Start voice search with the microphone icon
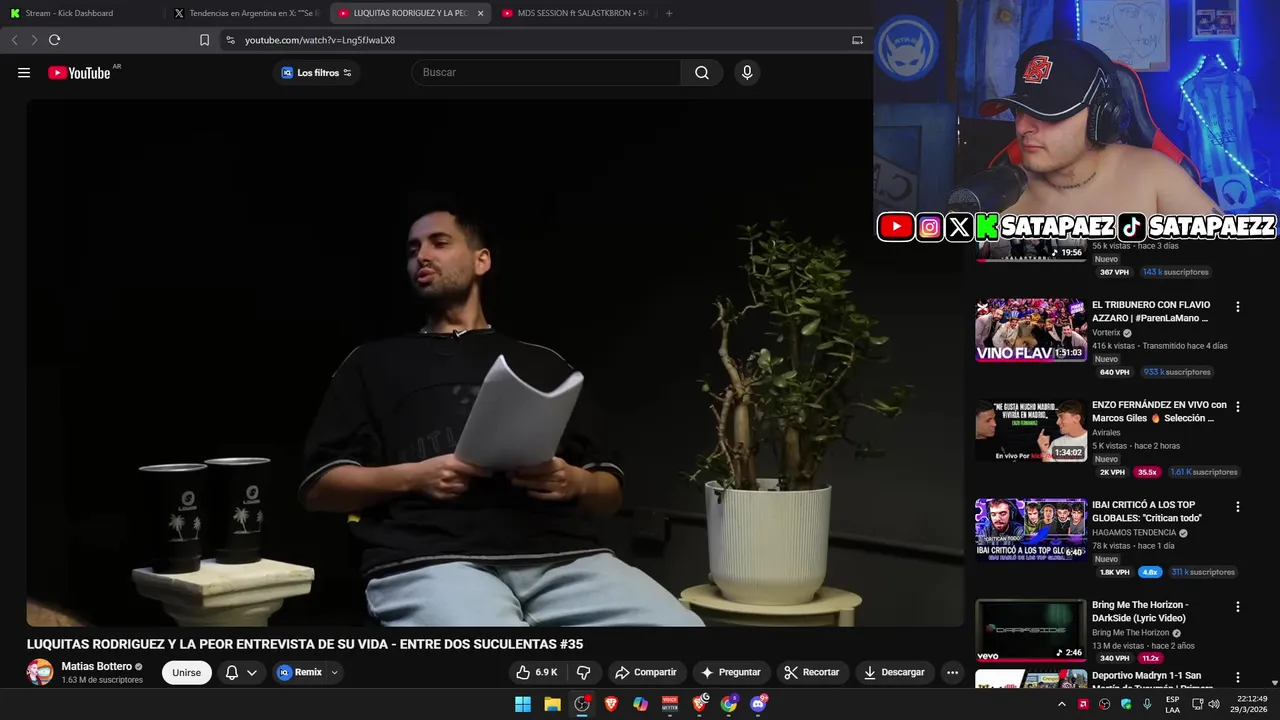 [x=746, y=72]
